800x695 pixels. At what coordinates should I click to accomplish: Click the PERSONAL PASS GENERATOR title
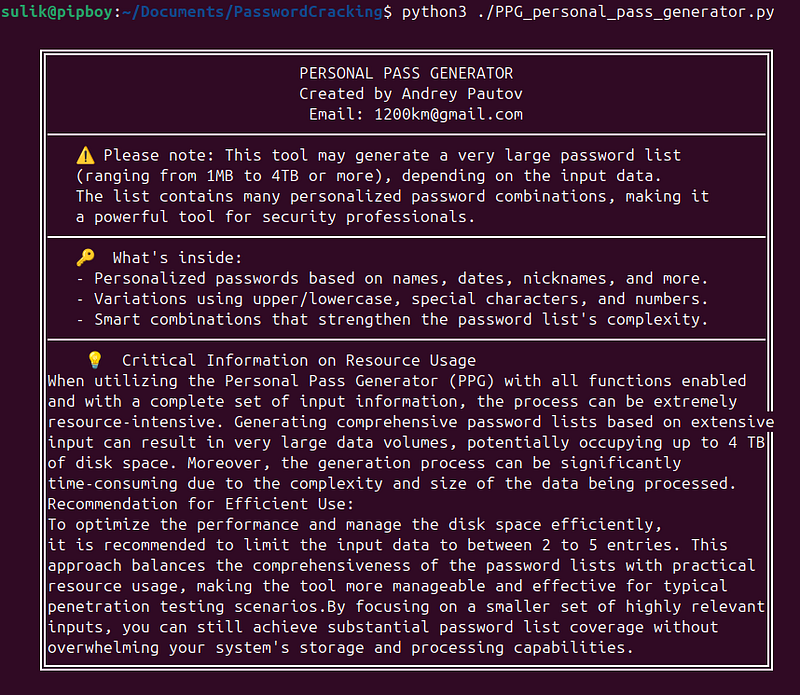tap(406, 73)
